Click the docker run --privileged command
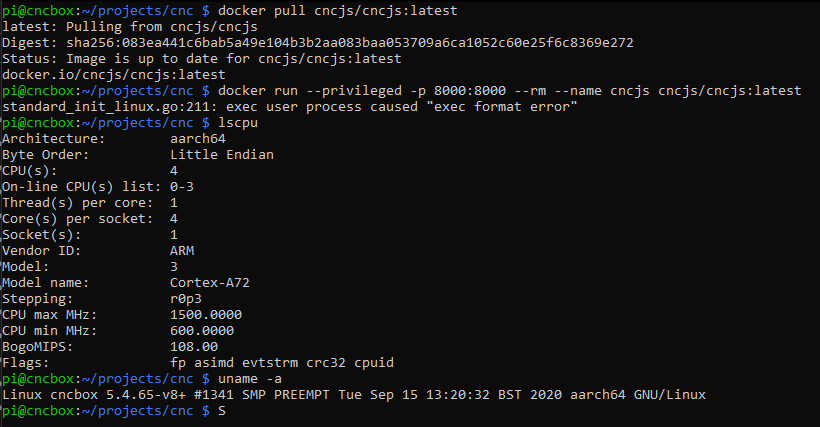 point(509,91)
